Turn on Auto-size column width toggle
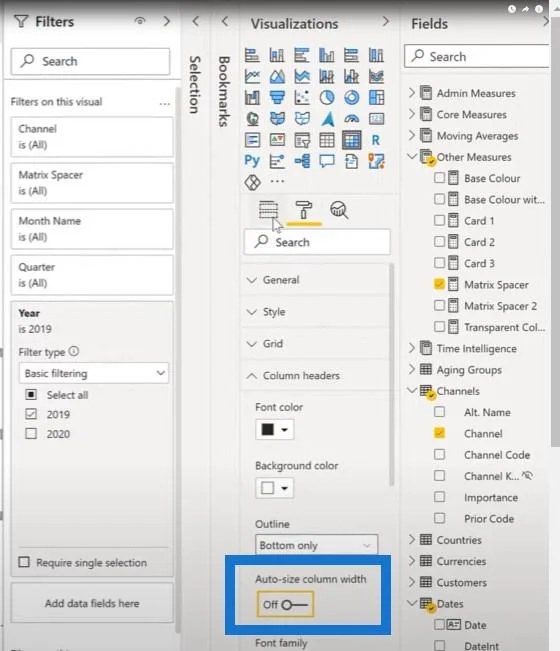The image size is (560, 651). 285,604
